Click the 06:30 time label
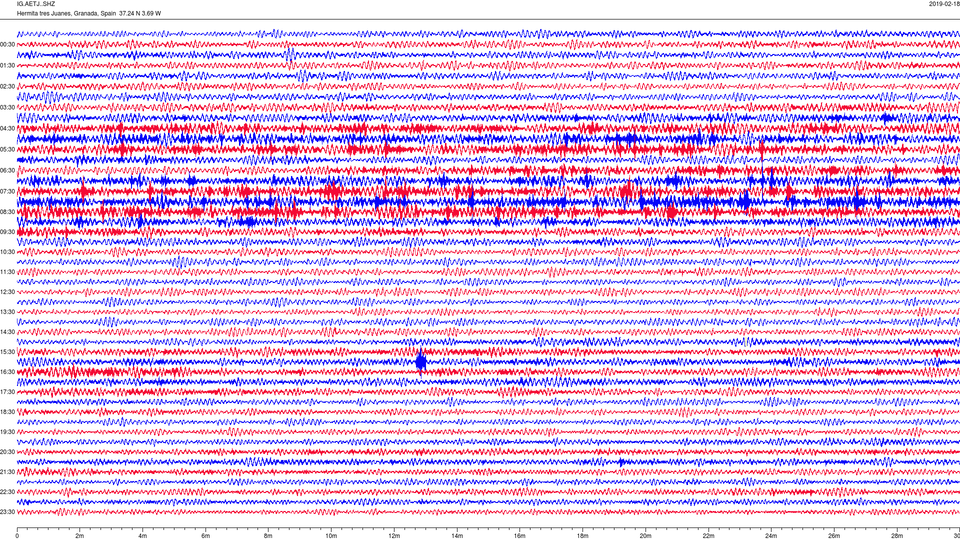 coord(7,171)
